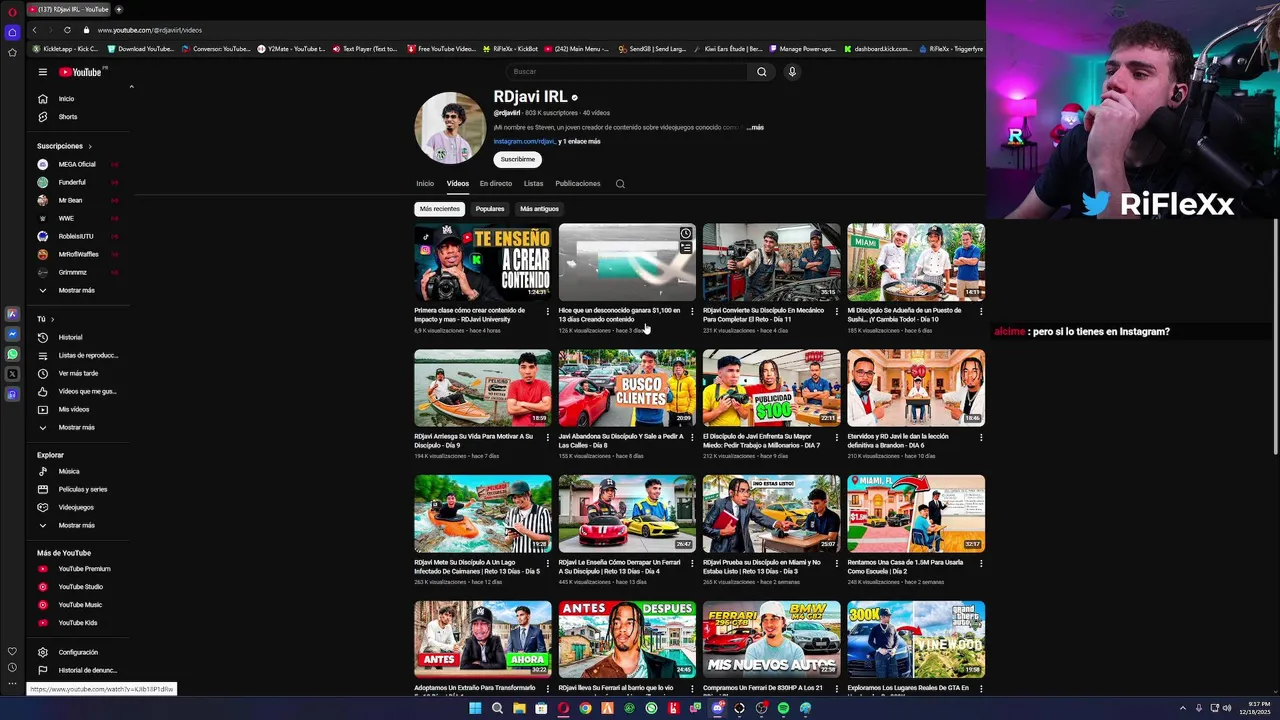Open the Kicklet.app bookmark

65,49
